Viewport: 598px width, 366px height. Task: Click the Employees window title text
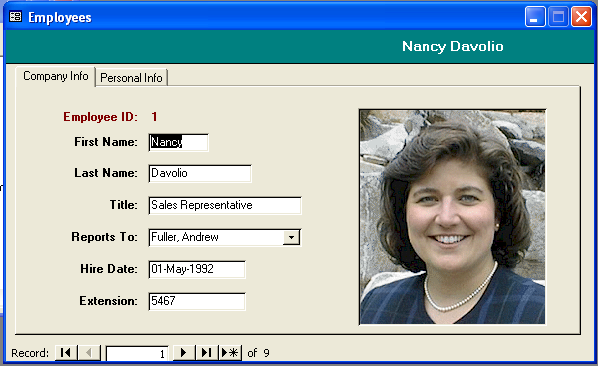pyautogui.click(x=60, y=18)
